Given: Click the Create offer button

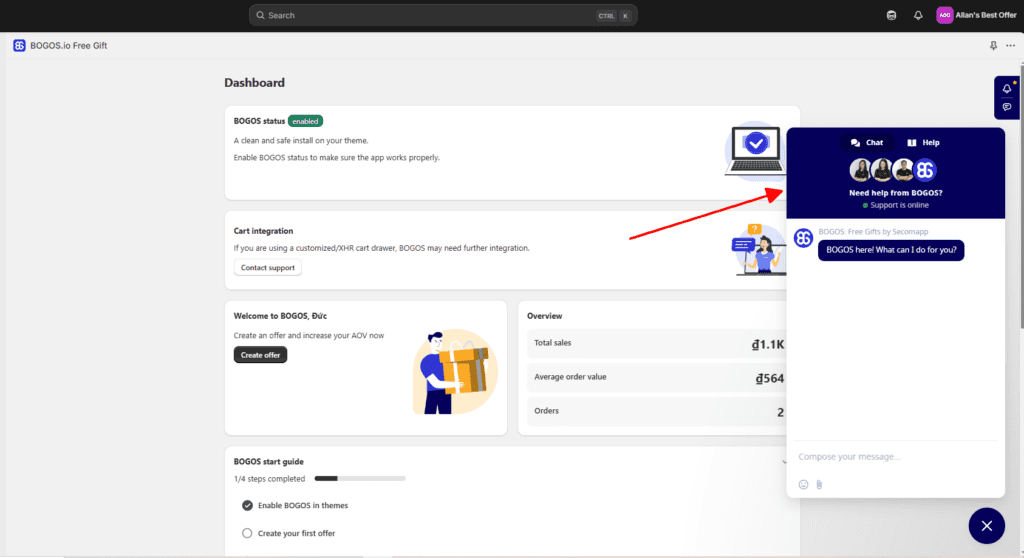Looking at the screenshot, I should tap(260, 355).
